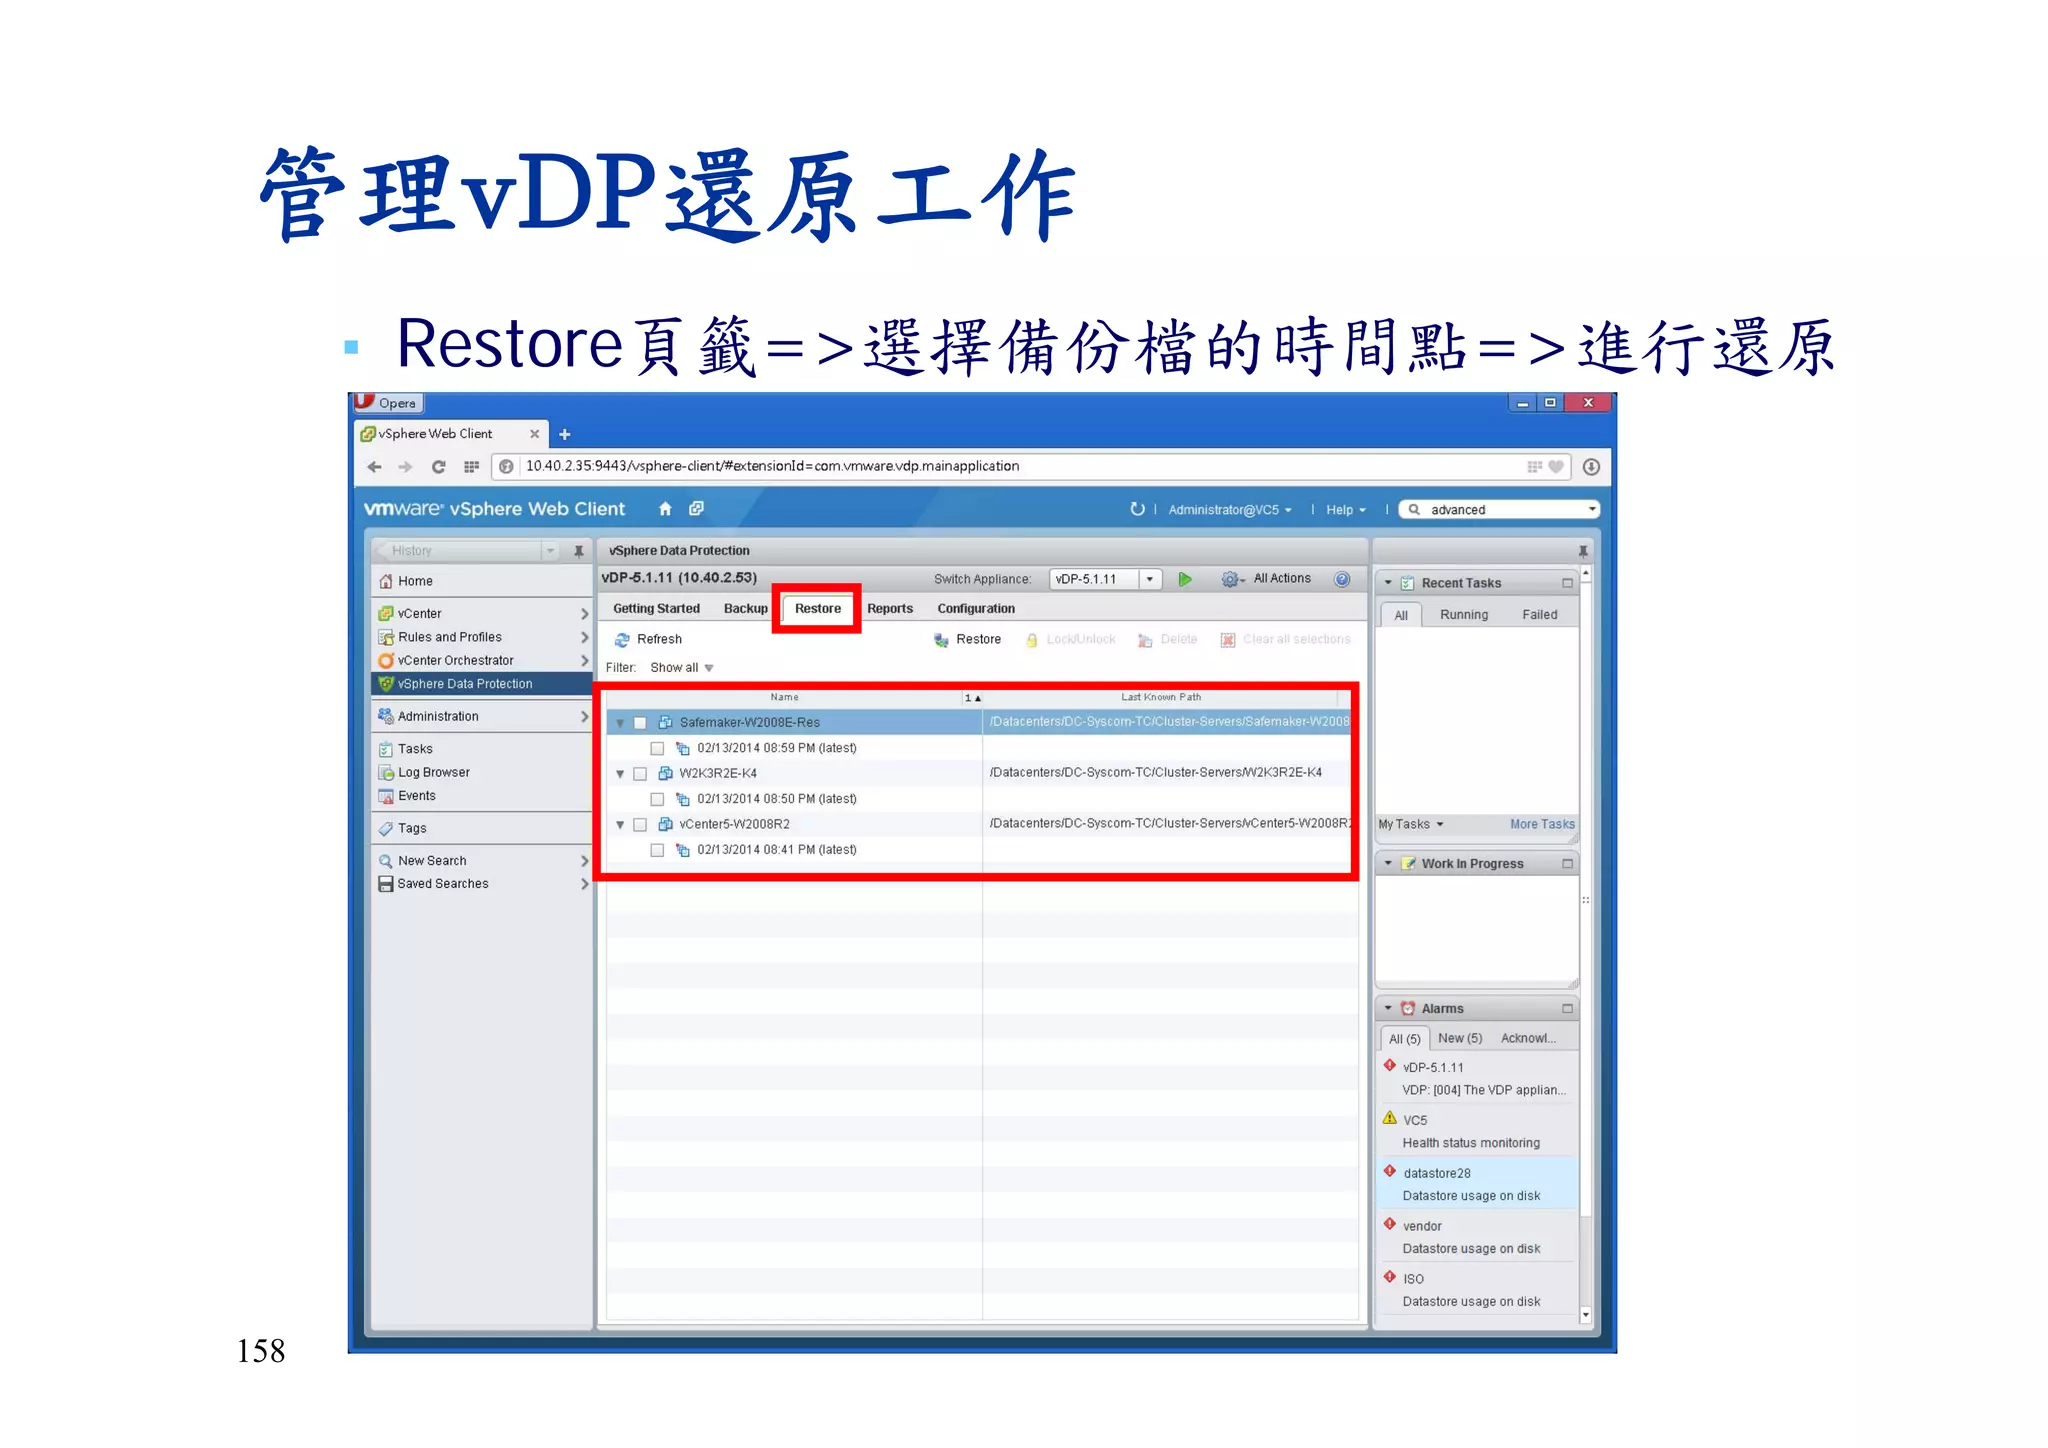Open the All Actions gear icon
2048x1448 pixels.
[1231, 579]
